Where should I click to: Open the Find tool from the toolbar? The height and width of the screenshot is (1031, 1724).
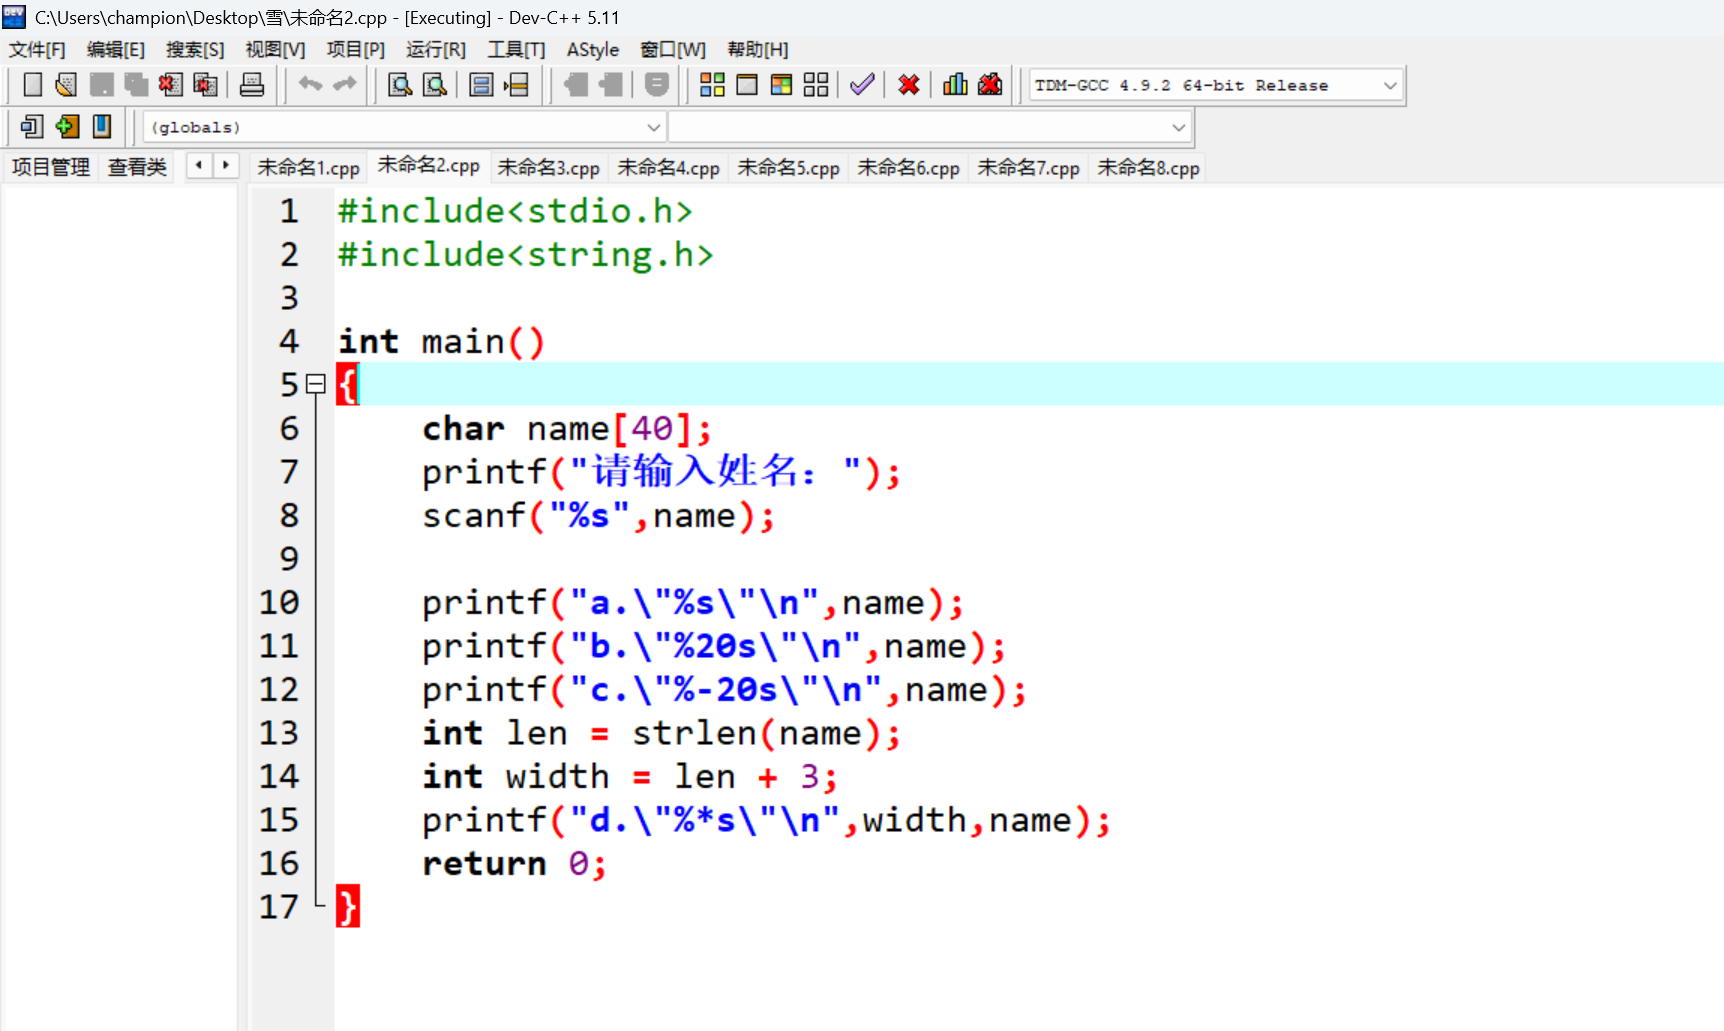click(x=400, y=85)
